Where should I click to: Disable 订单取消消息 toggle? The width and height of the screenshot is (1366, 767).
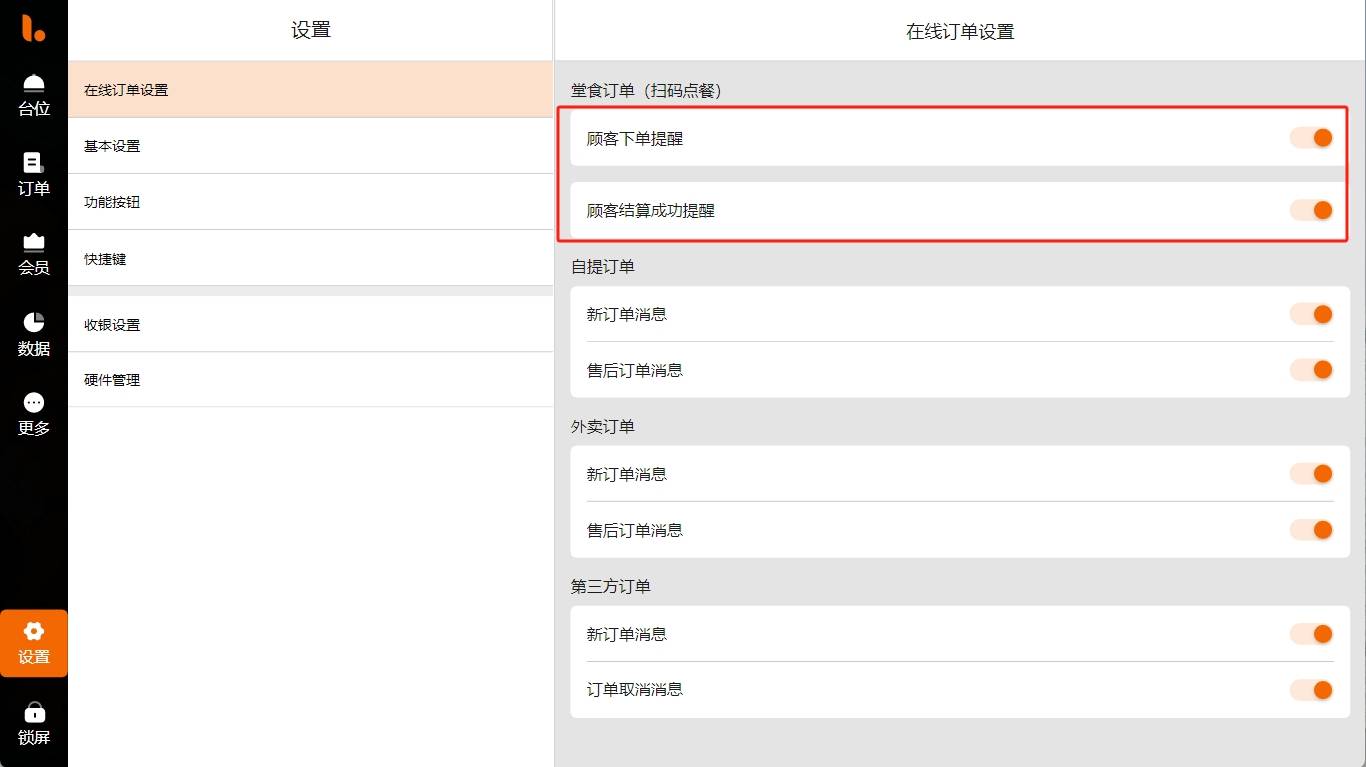1312,690
